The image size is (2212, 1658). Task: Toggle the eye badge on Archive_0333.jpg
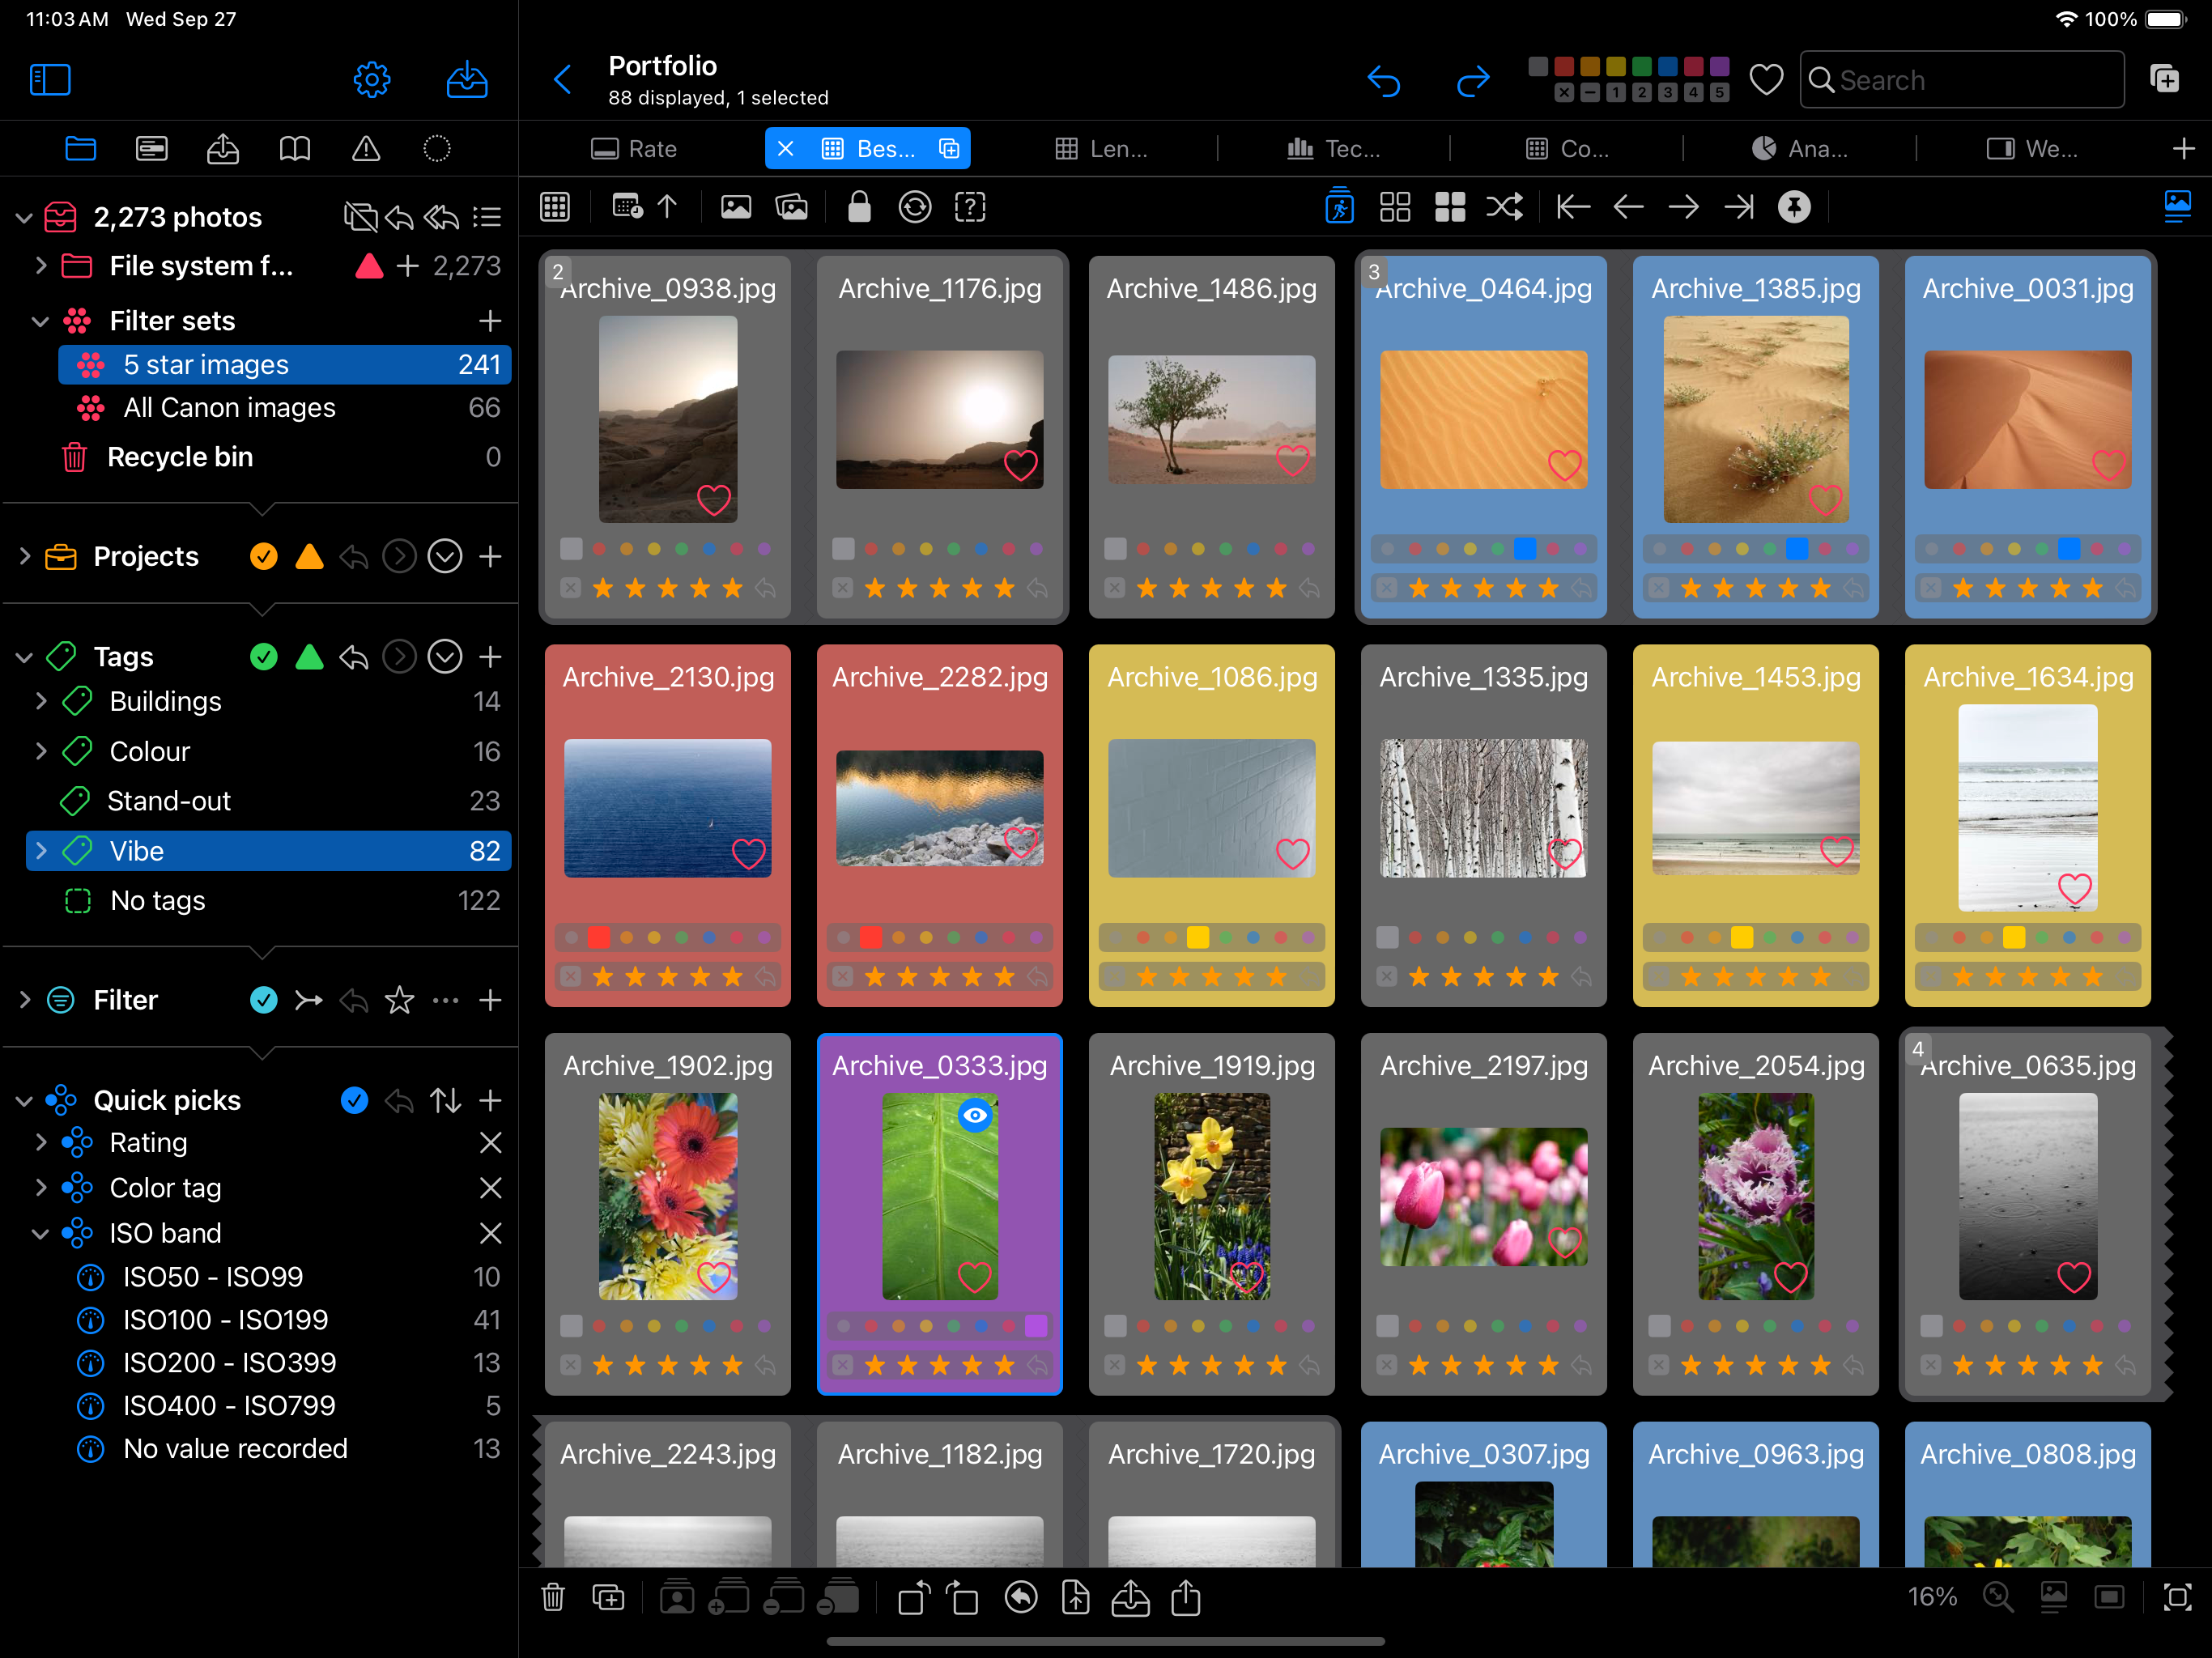[975, 1115]
